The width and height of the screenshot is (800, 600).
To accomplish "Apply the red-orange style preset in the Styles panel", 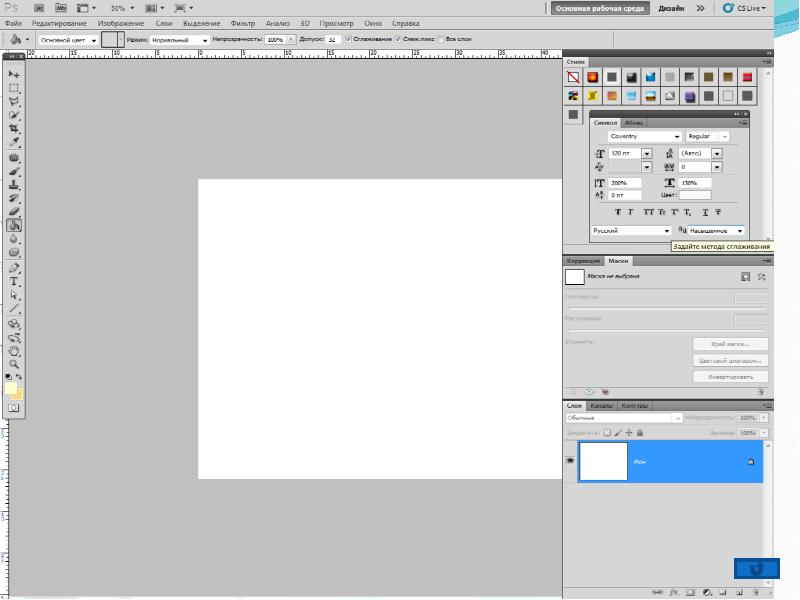I will [592, 77].
